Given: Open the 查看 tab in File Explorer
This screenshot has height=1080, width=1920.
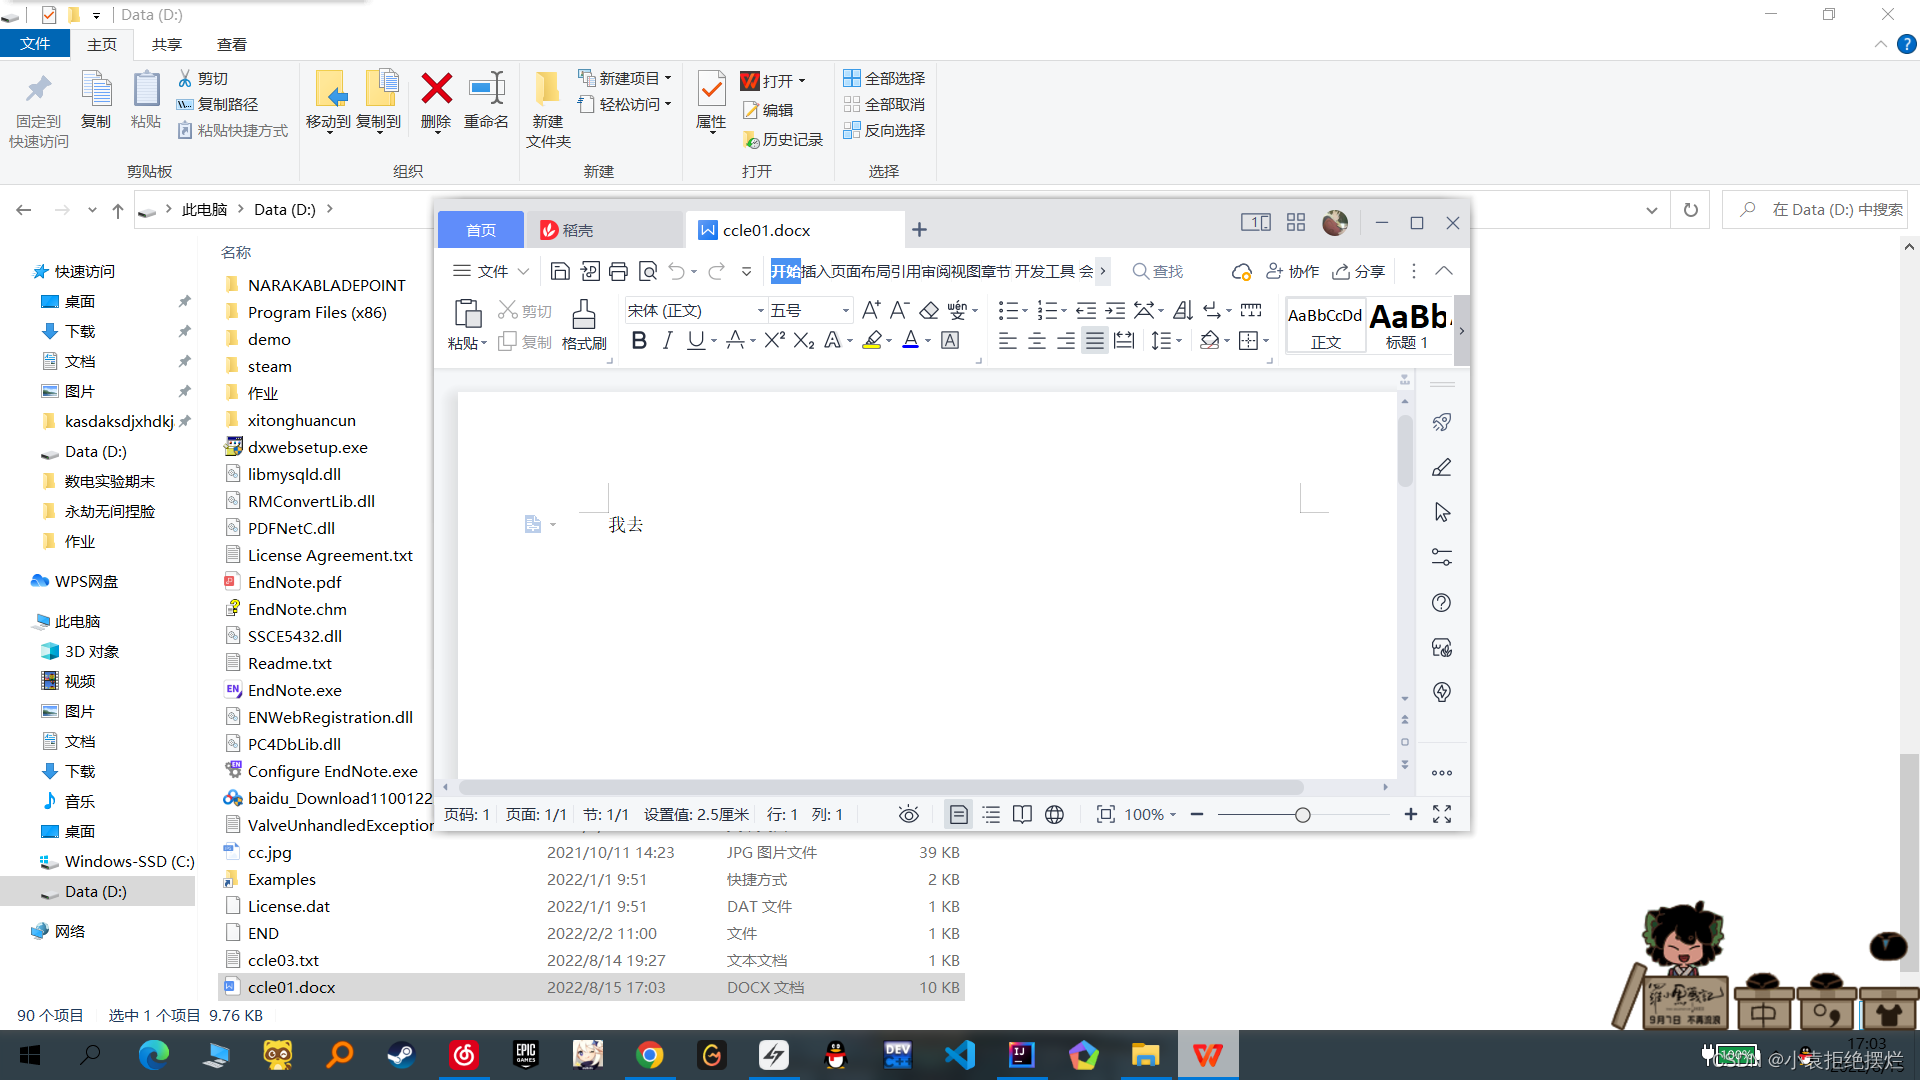Looking at the screenshot, I should point(231,44).
